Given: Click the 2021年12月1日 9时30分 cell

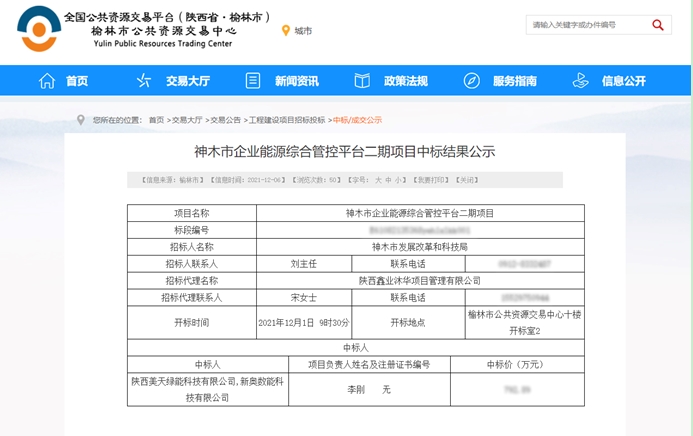Looking at the screenshot, I should [304, 322].
